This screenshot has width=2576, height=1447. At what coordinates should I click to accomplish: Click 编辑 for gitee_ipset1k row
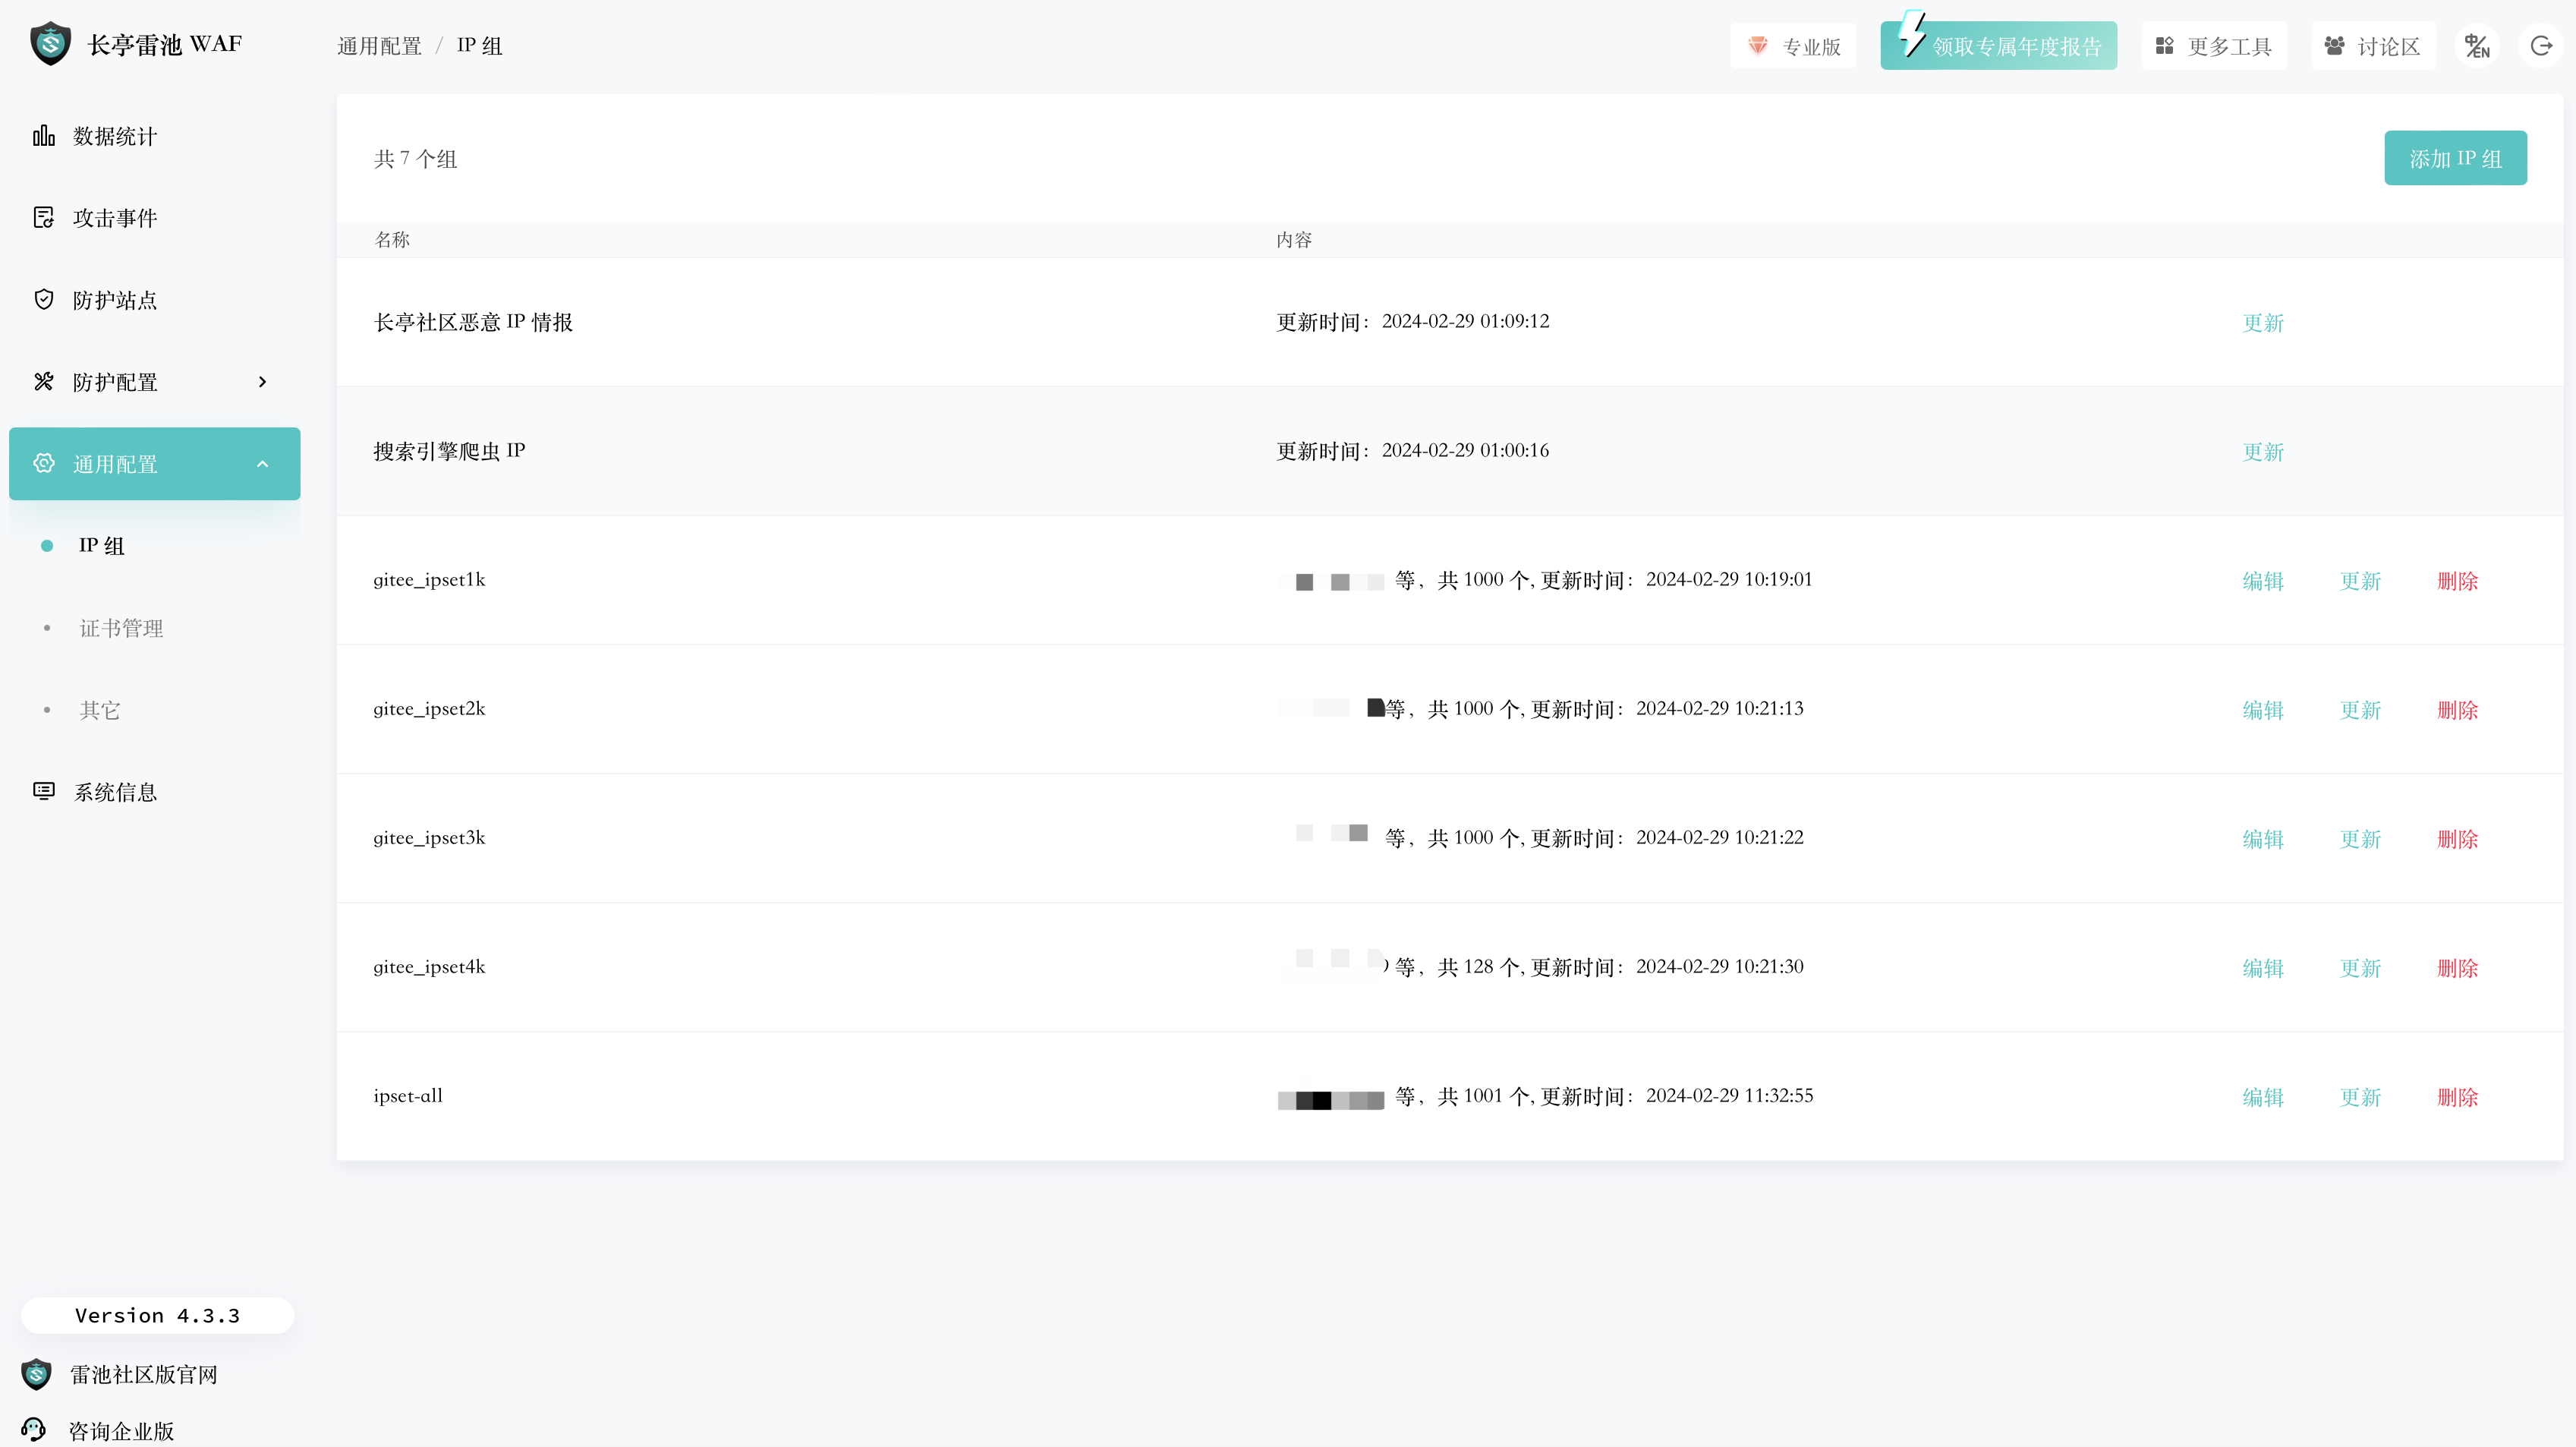tap(2262, 581)
